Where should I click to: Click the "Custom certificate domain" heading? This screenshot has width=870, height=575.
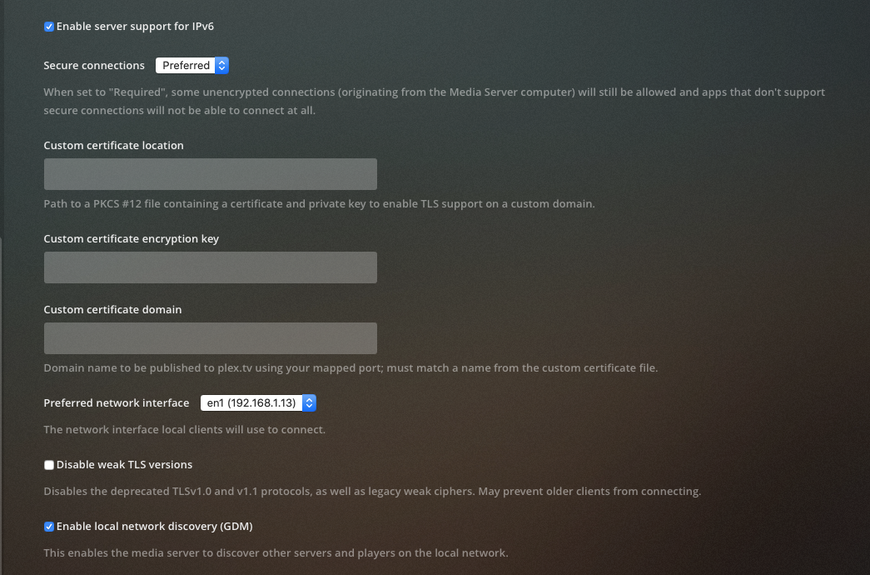(x=112, y=310)
